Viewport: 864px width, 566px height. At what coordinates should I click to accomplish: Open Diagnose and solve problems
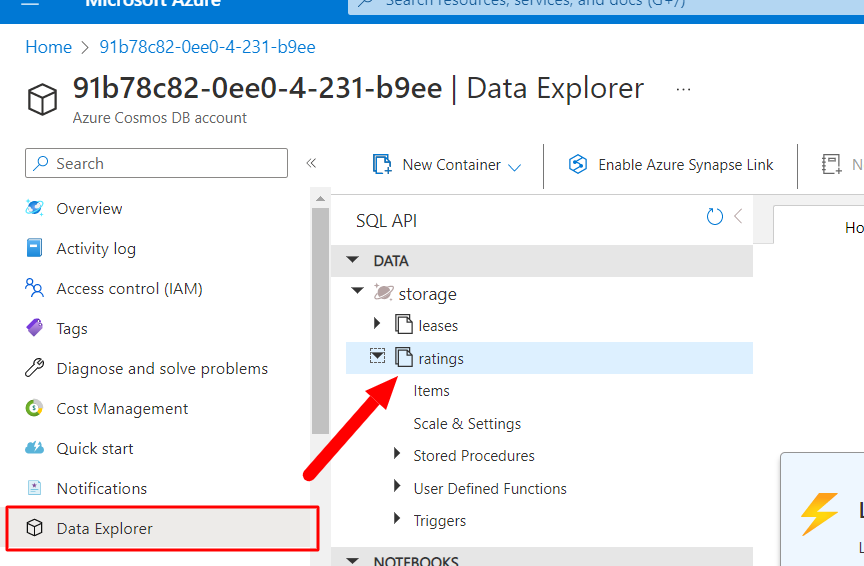(x=162, y=368)
